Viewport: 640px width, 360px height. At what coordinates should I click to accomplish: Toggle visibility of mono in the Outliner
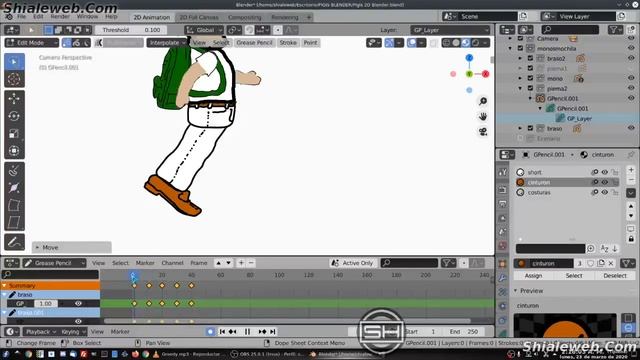(x=631, y=78)
